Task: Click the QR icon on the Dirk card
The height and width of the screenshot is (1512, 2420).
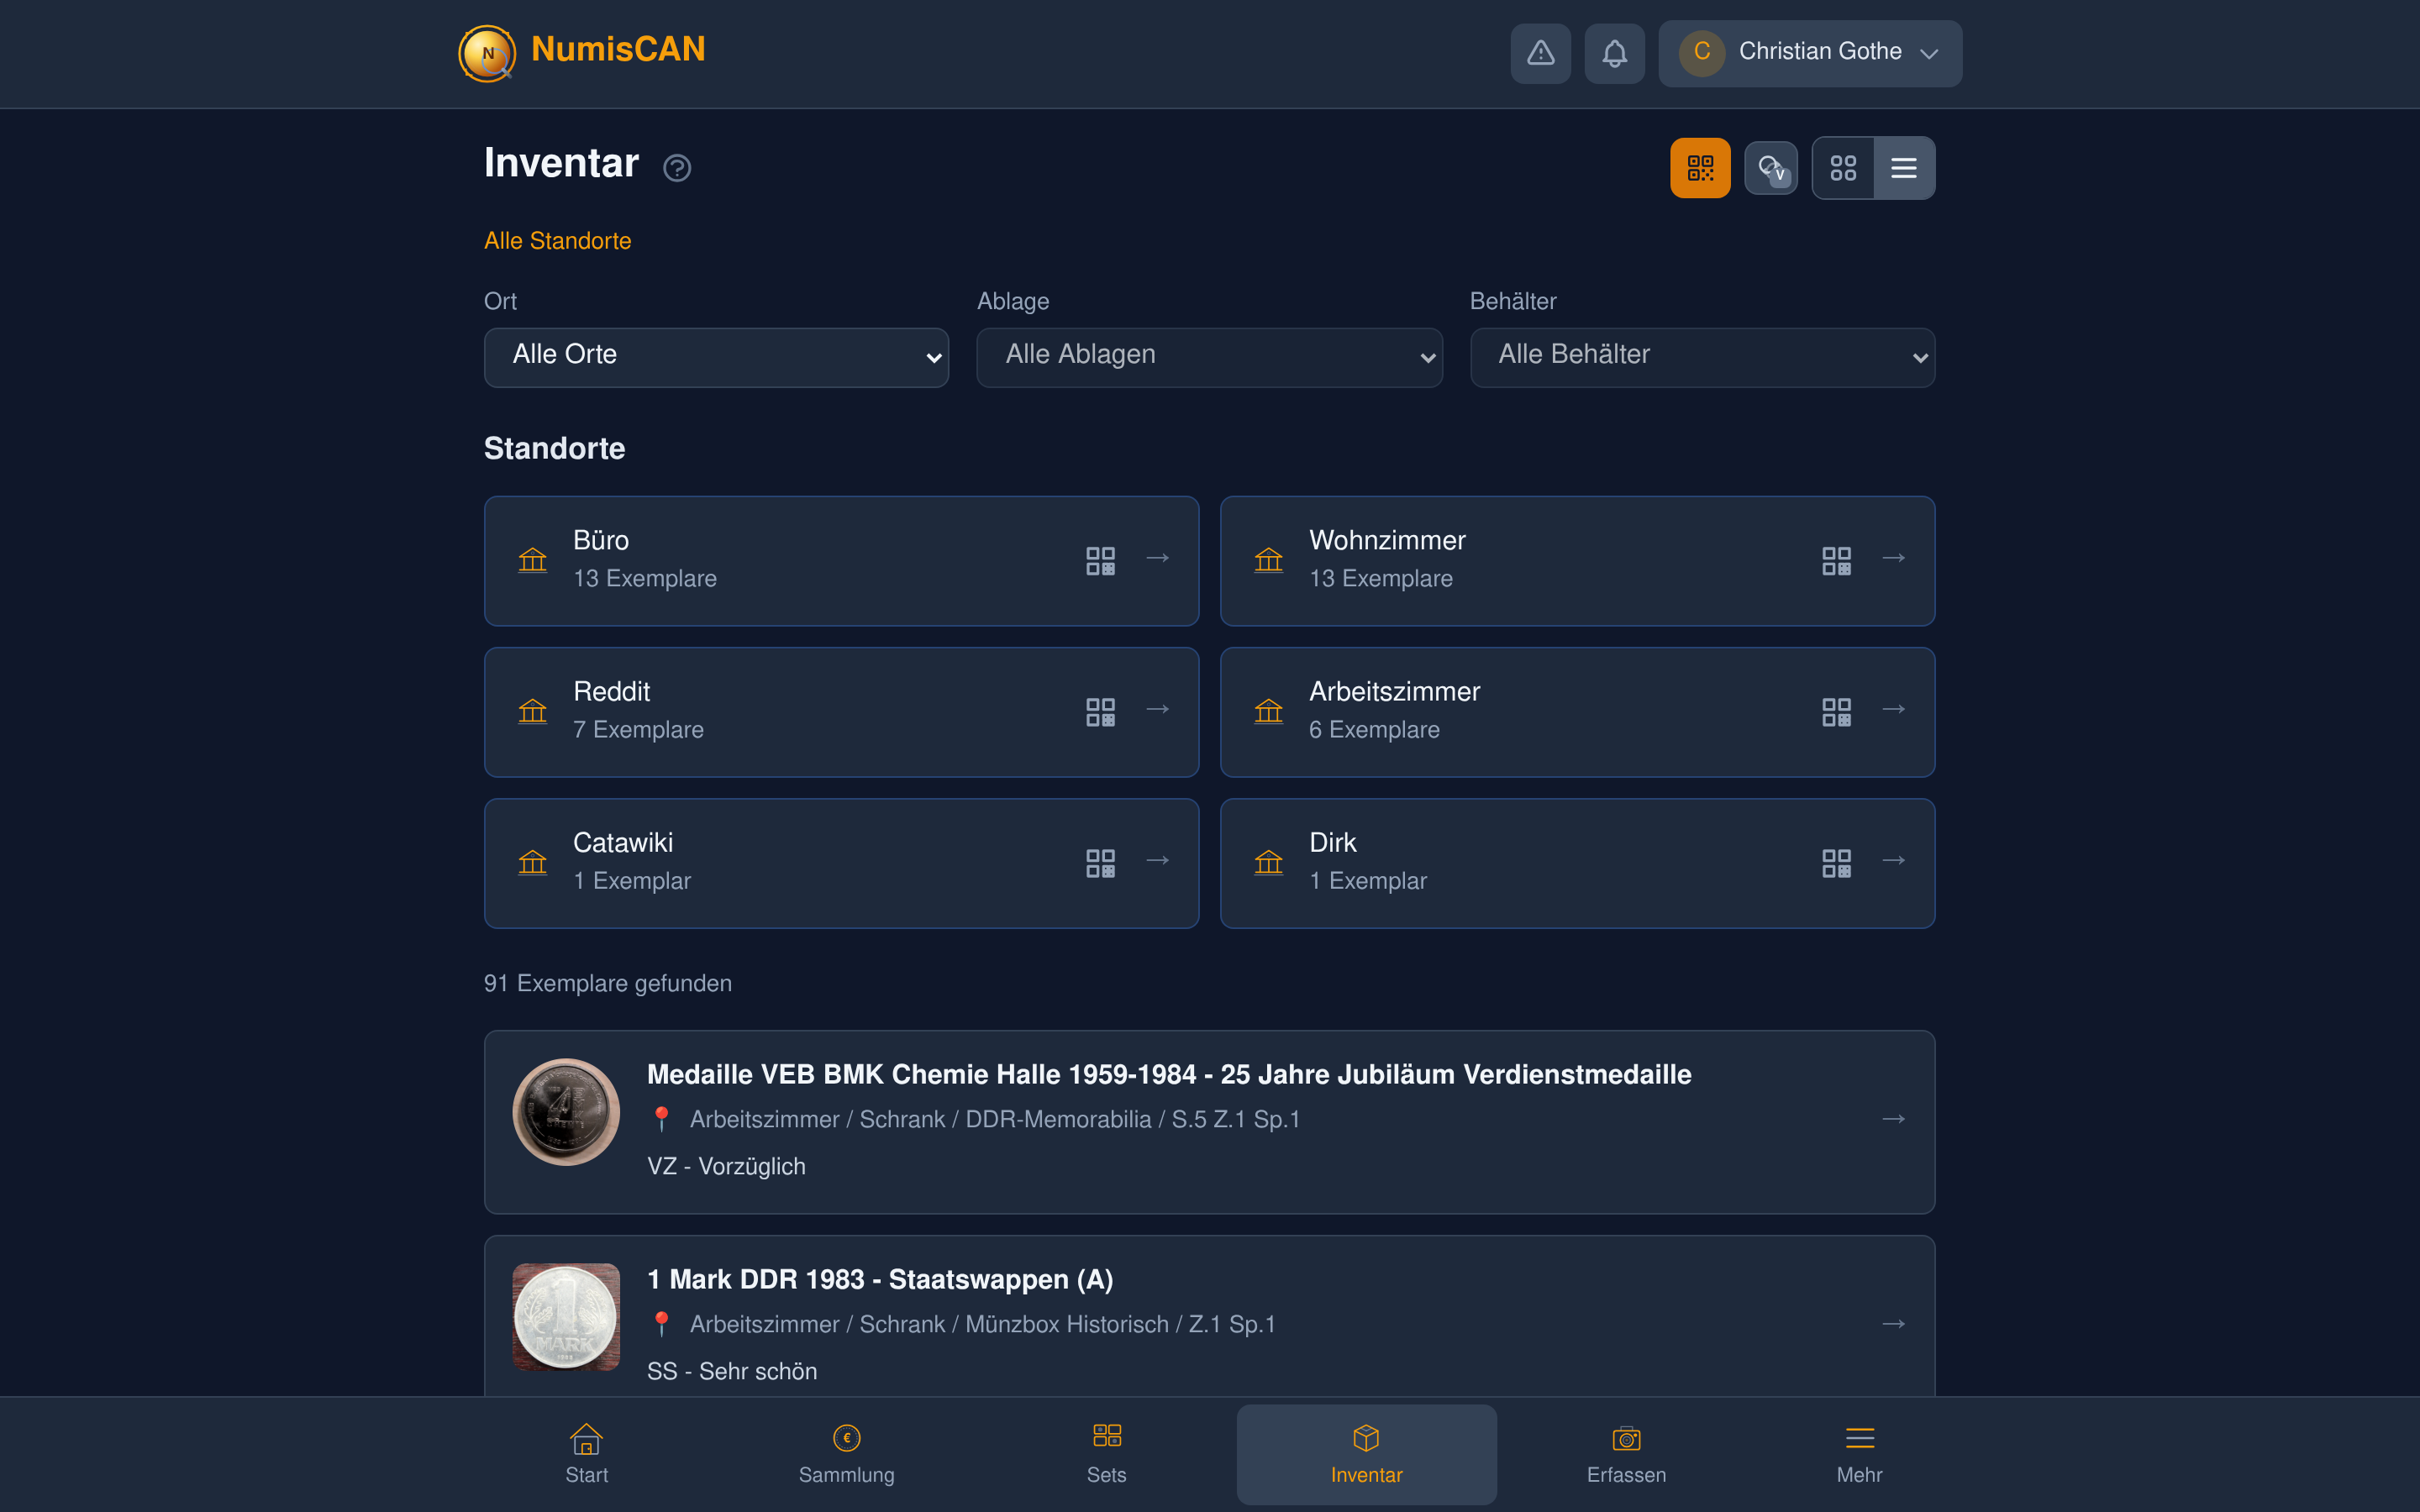Action: tap(1836, 862)
